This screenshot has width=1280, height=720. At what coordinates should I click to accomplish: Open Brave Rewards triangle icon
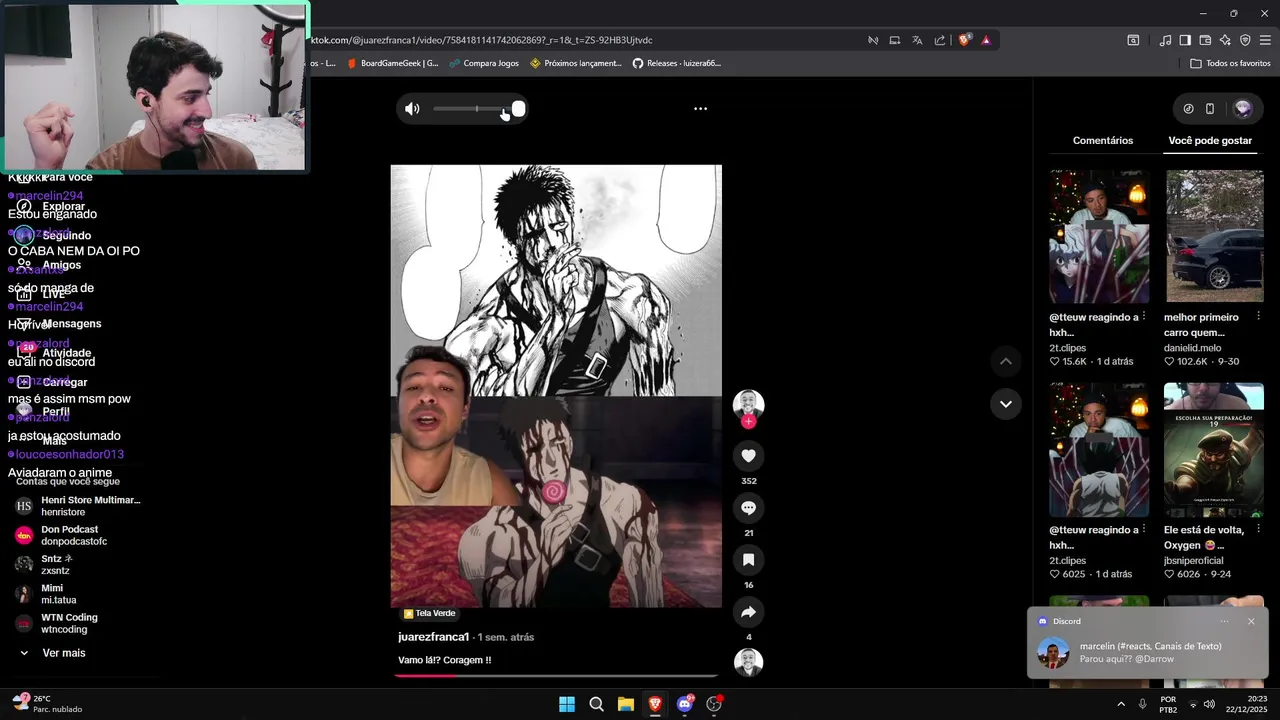coord(986,40)
